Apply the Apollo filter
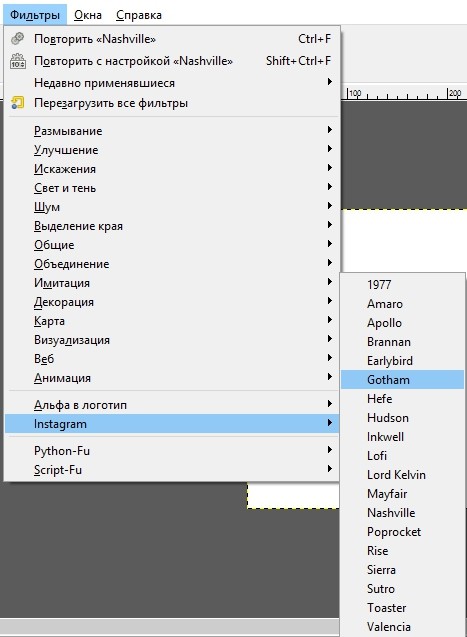Viewport: 467px width, 637px height. tap(402, 323)
